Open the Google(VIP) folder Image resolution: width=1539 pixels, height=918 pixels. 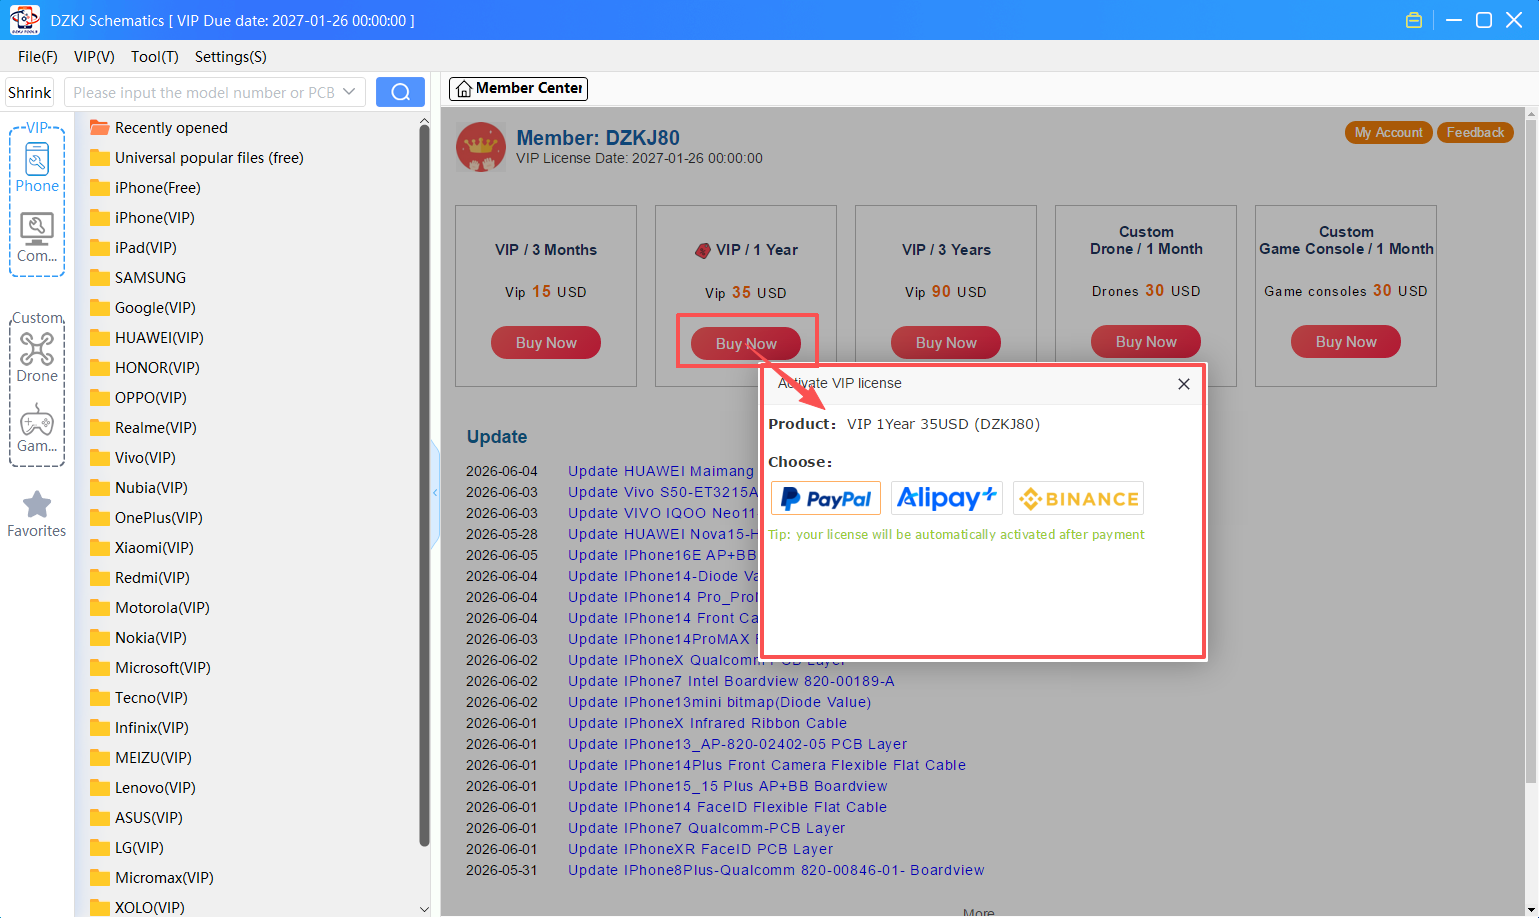143,308
